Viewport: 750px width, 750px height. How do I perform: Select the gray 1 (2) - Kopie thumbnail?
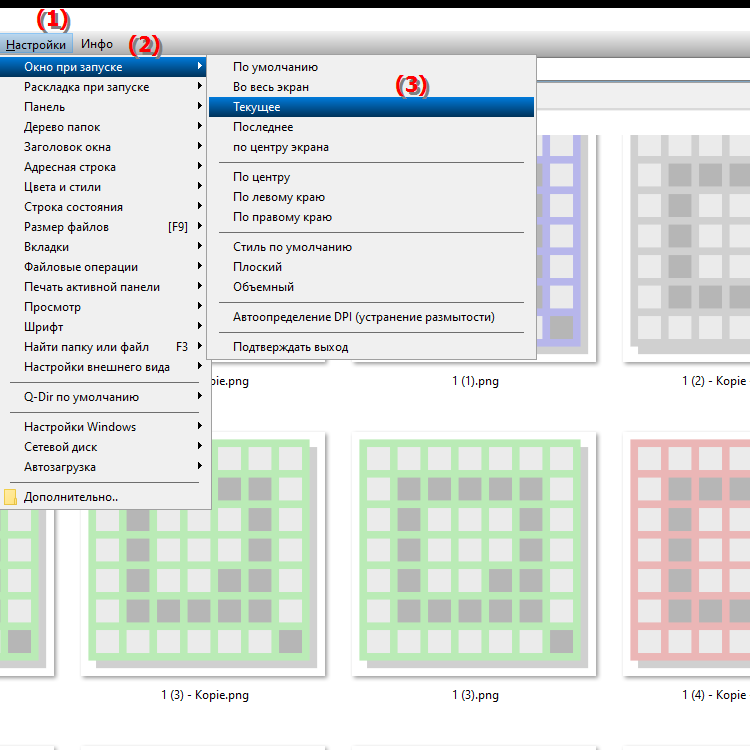click(x=687, y=248)
